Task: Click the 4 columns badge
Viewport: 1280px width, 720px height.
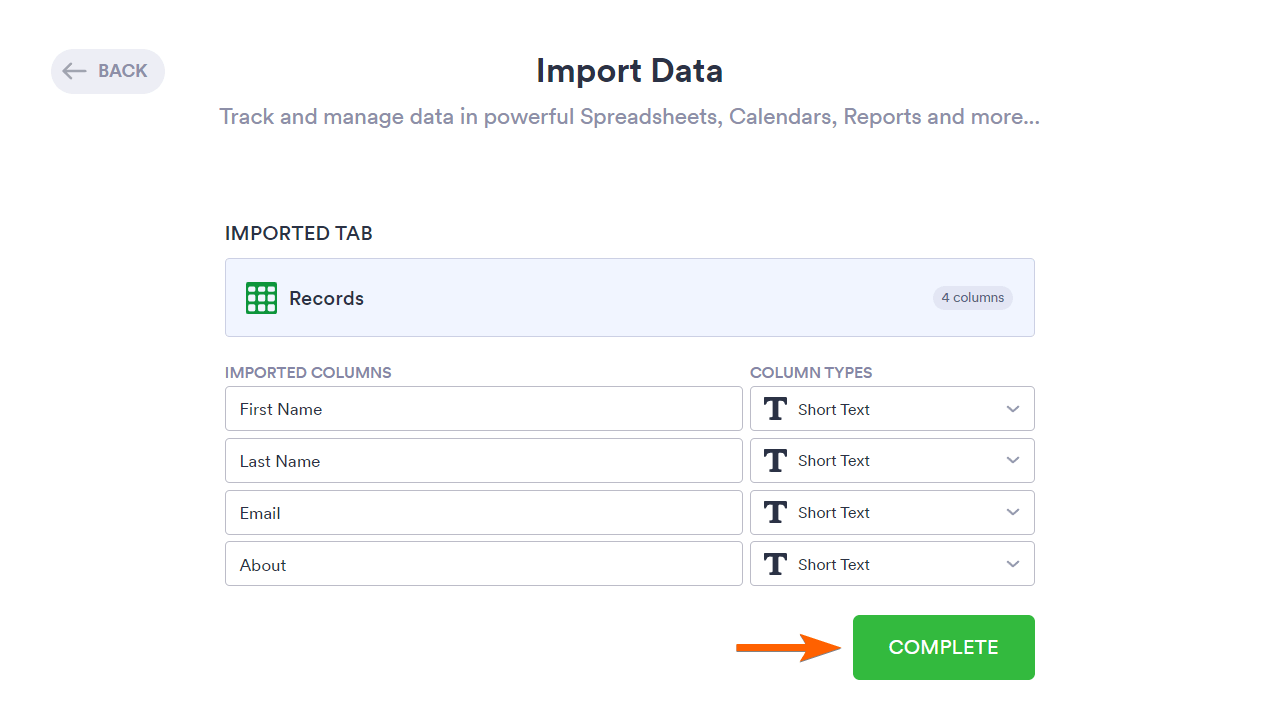Action: pos(972,298)
